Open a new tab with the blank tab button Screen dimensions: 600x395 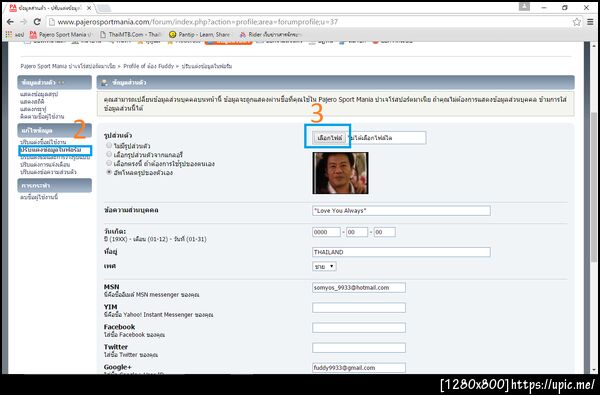(x=103, y=8)
